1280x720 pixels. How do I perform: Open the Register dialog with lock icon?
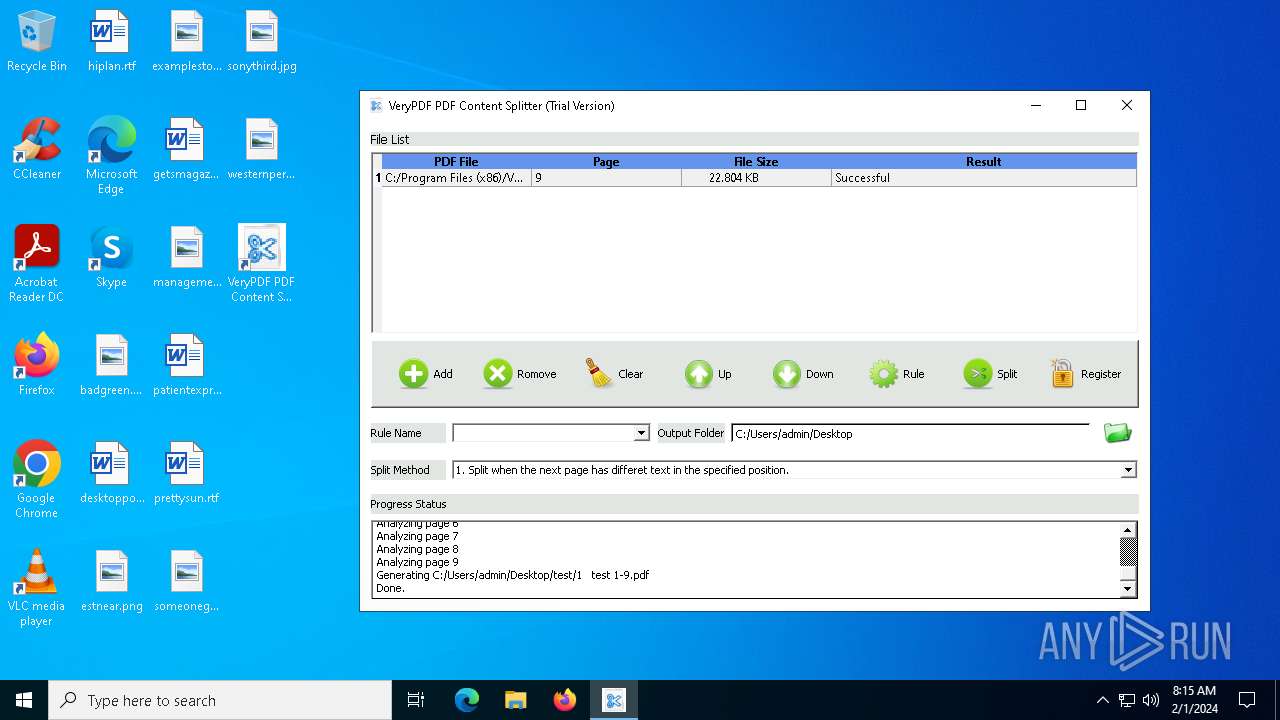[1085, 374]
